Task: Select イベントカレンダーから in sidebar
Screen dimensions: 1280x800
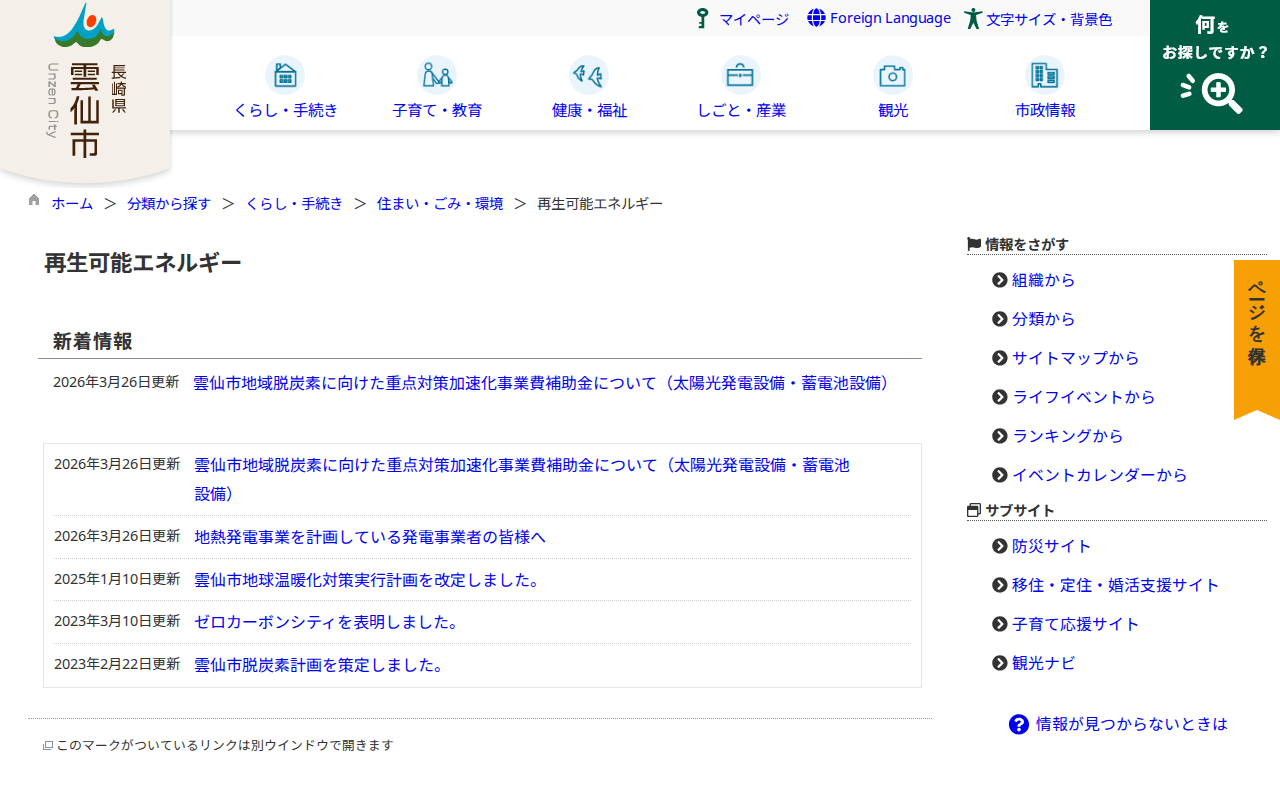Action: (x=1099, y=475)
